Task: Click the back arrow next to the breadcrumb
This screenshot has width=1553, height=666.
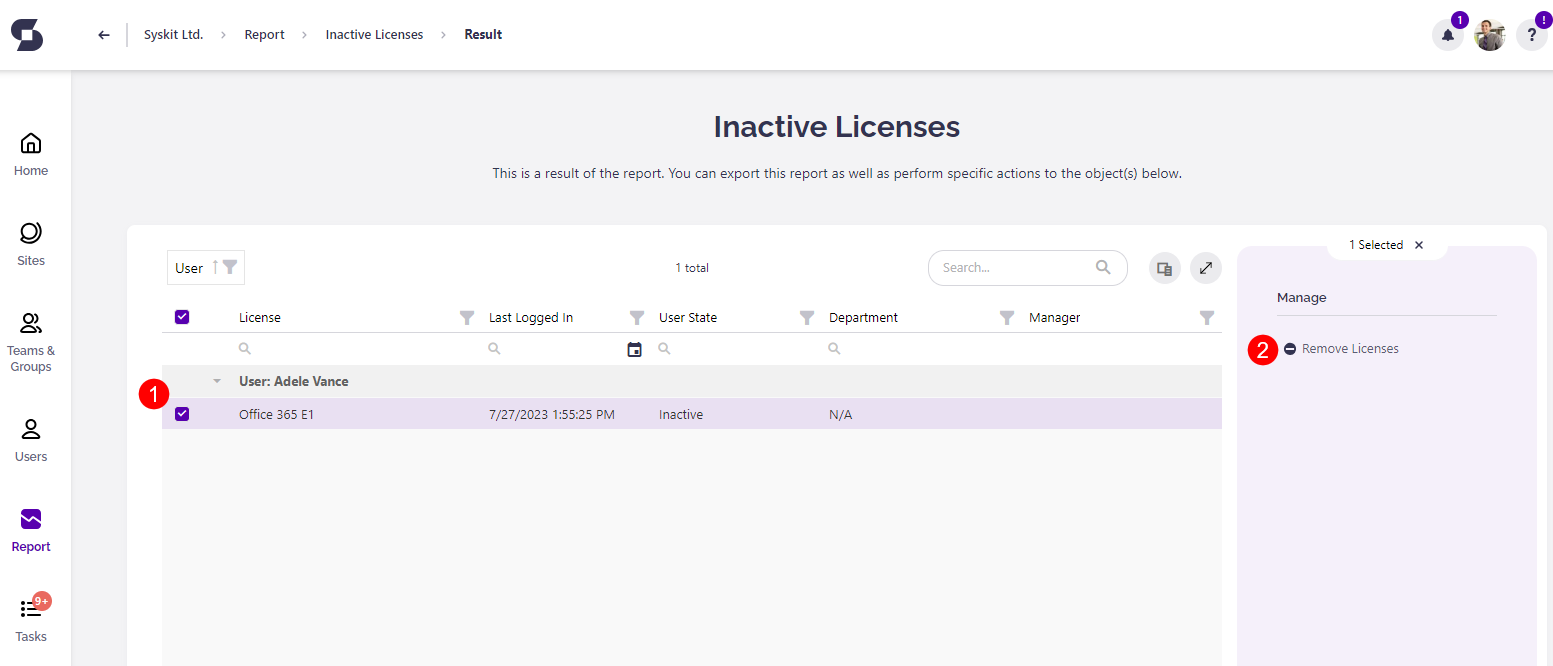Action: click(103, 34)
